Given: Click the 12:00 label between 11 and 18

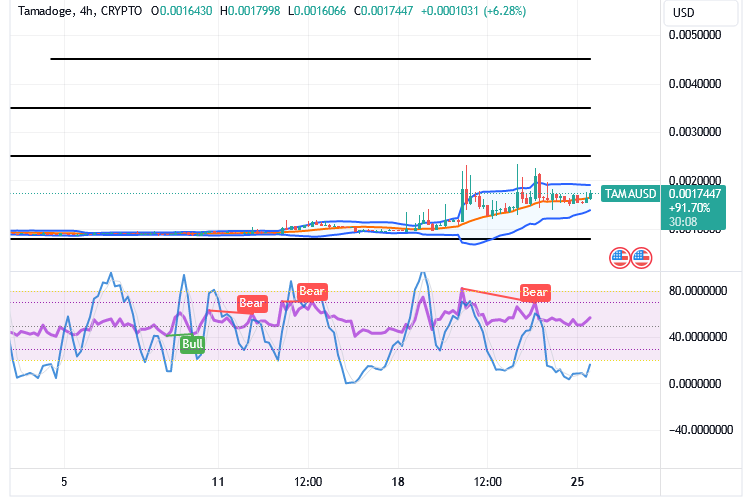Looking at the screenshot, I should 308,482.
